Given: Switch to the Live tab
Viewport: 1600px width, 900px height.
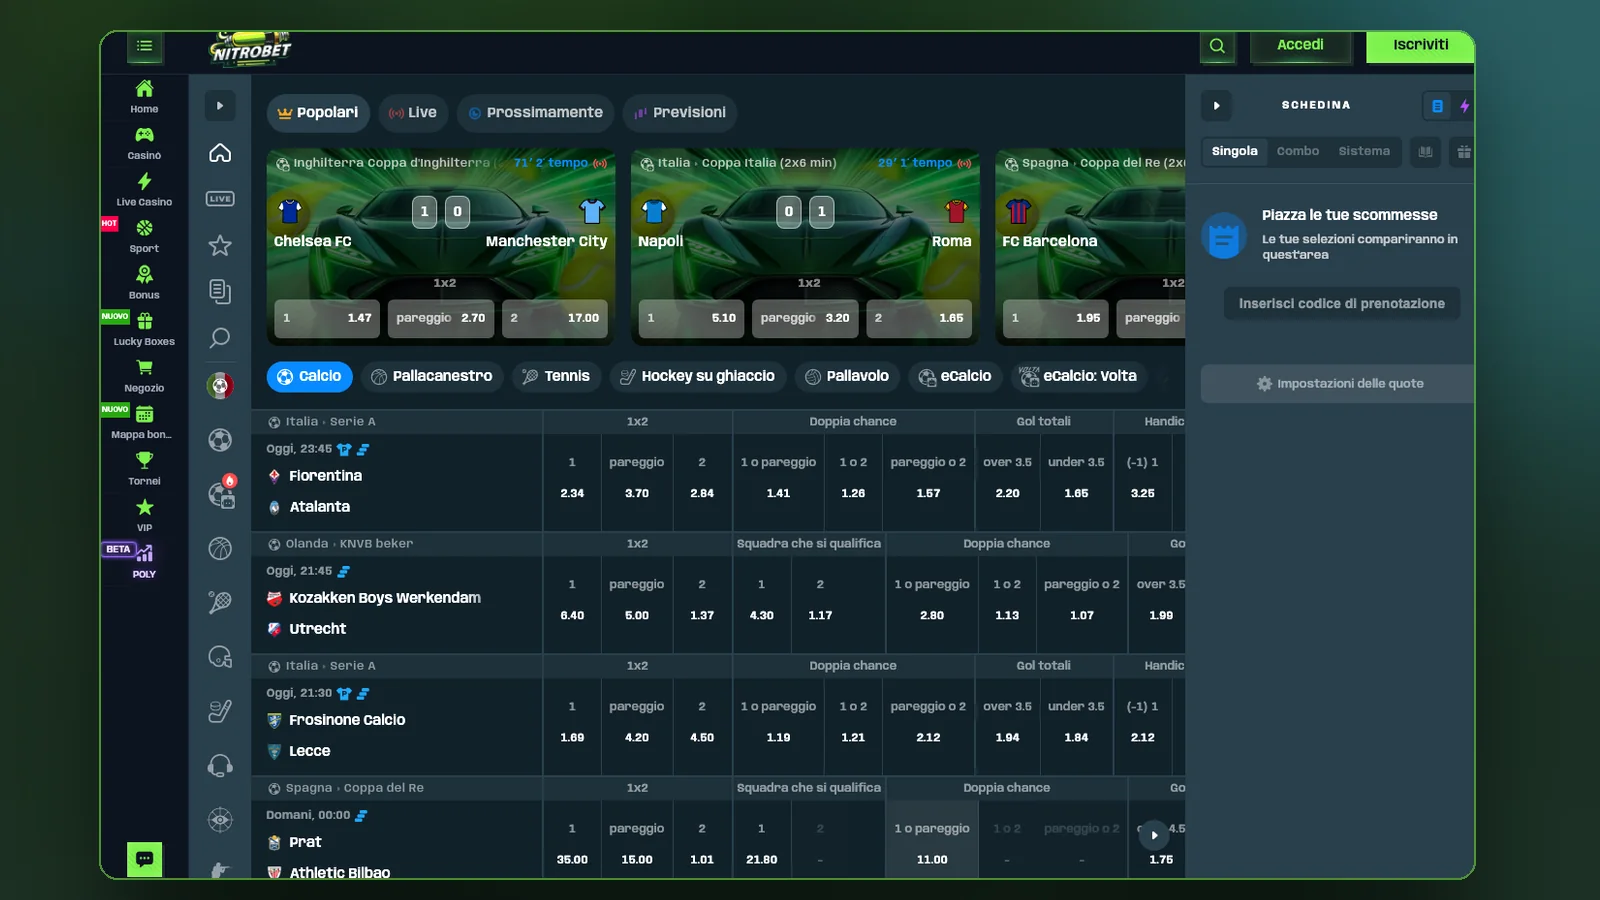Looking at the screenshot, I should 413,113.
